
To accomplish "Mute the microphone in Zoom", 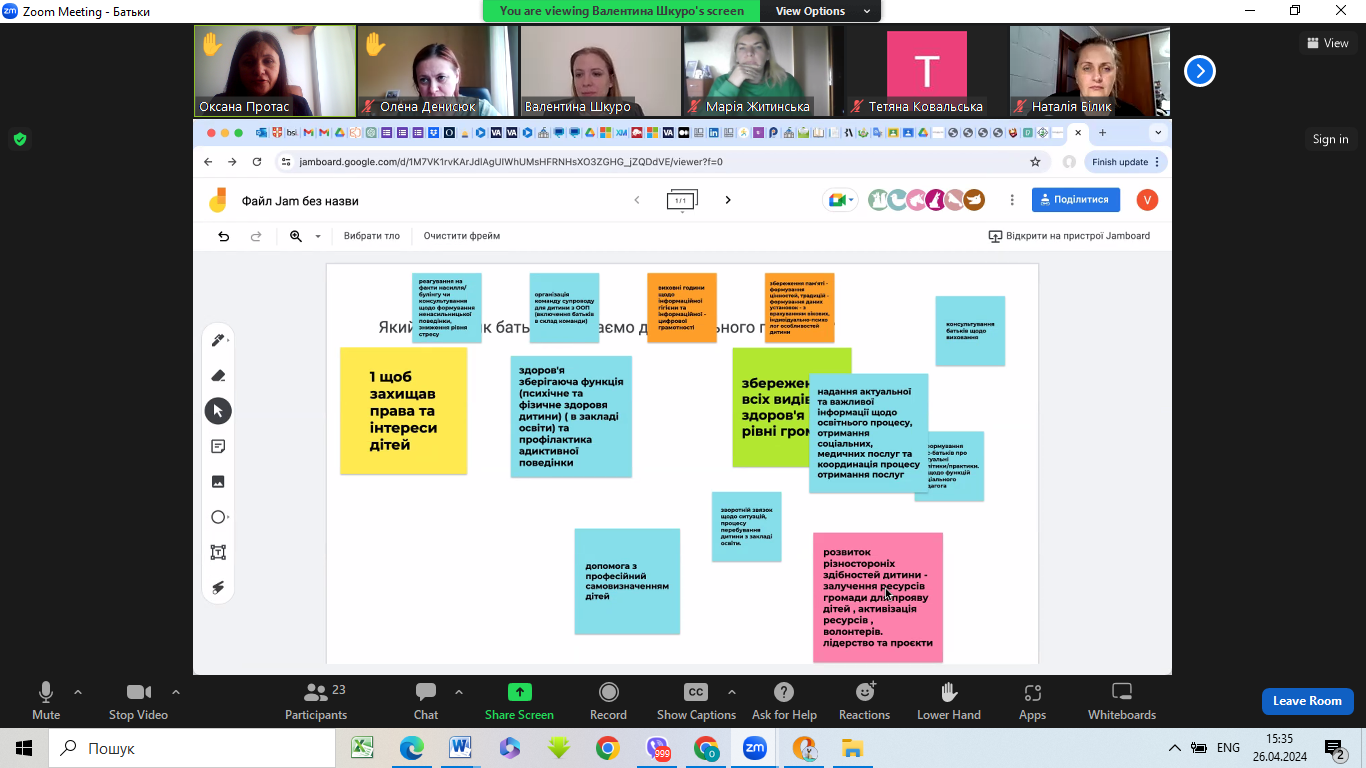I will pos(46,700).
